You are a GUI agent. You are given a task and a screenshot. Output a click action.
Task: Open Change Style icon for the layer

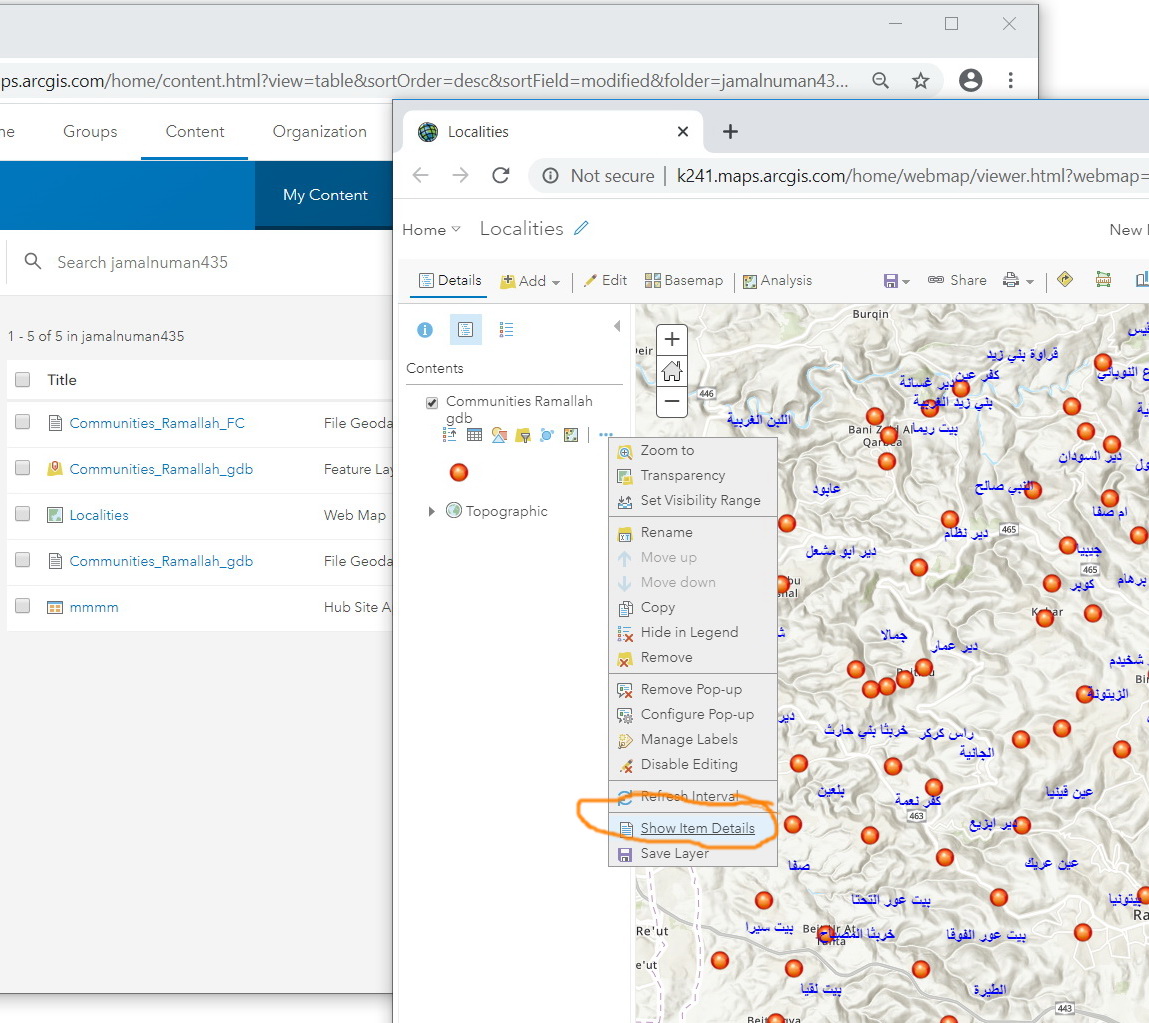click(x=498, y=435)
